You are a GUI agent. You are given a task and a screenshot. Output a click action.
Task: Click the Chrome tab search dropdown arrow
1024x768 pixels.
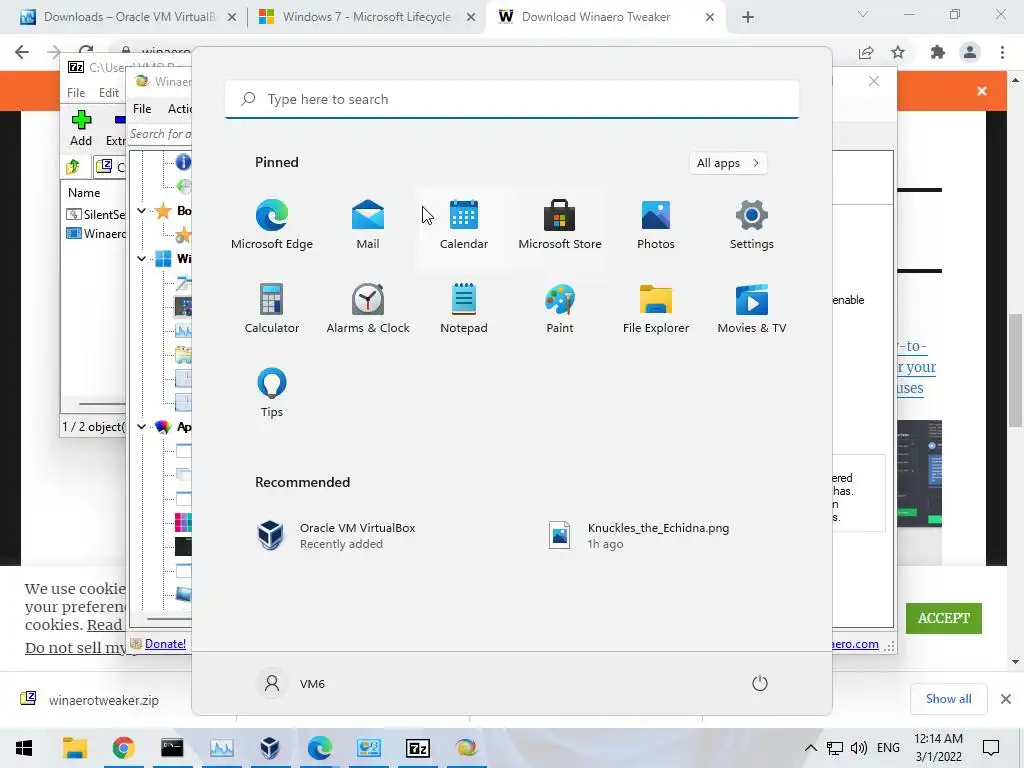coord(863,14)
